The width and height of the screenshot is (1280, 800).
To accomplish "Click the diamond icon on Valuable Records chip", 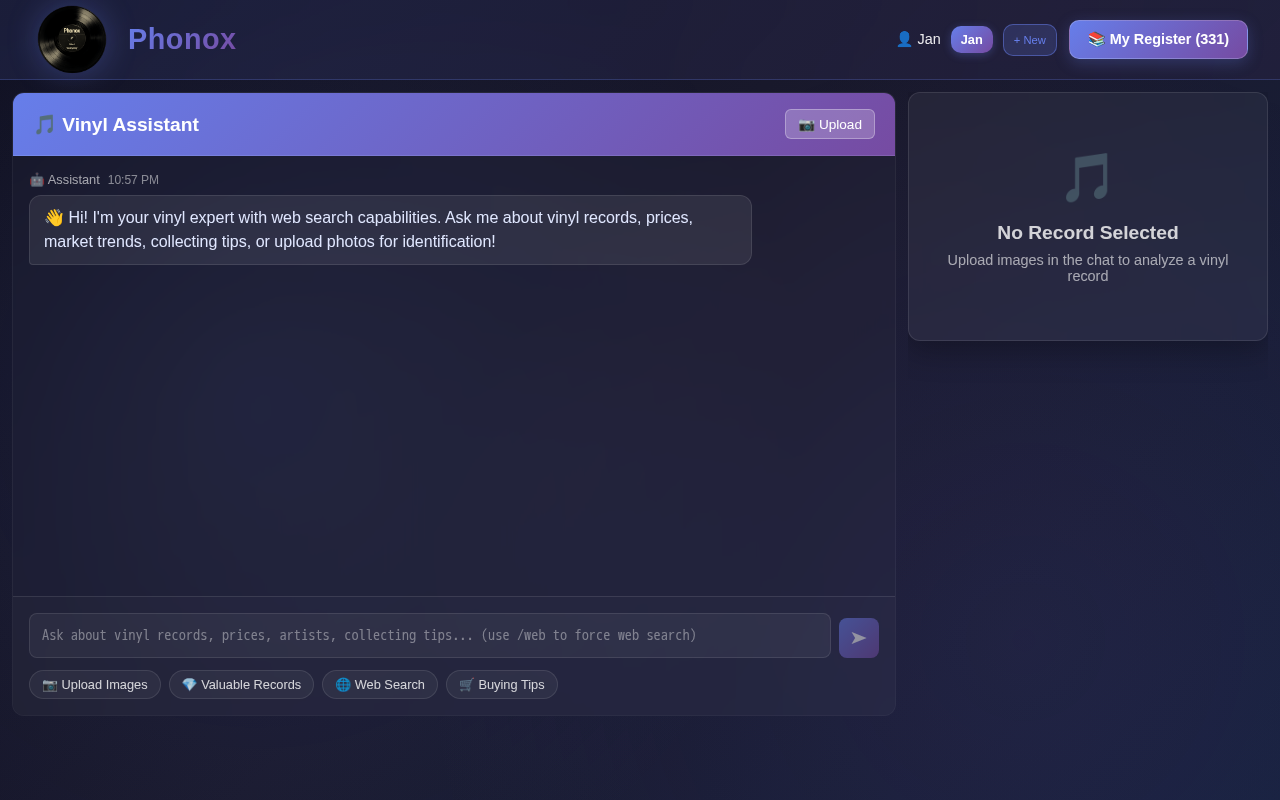I will click(189, 684).
